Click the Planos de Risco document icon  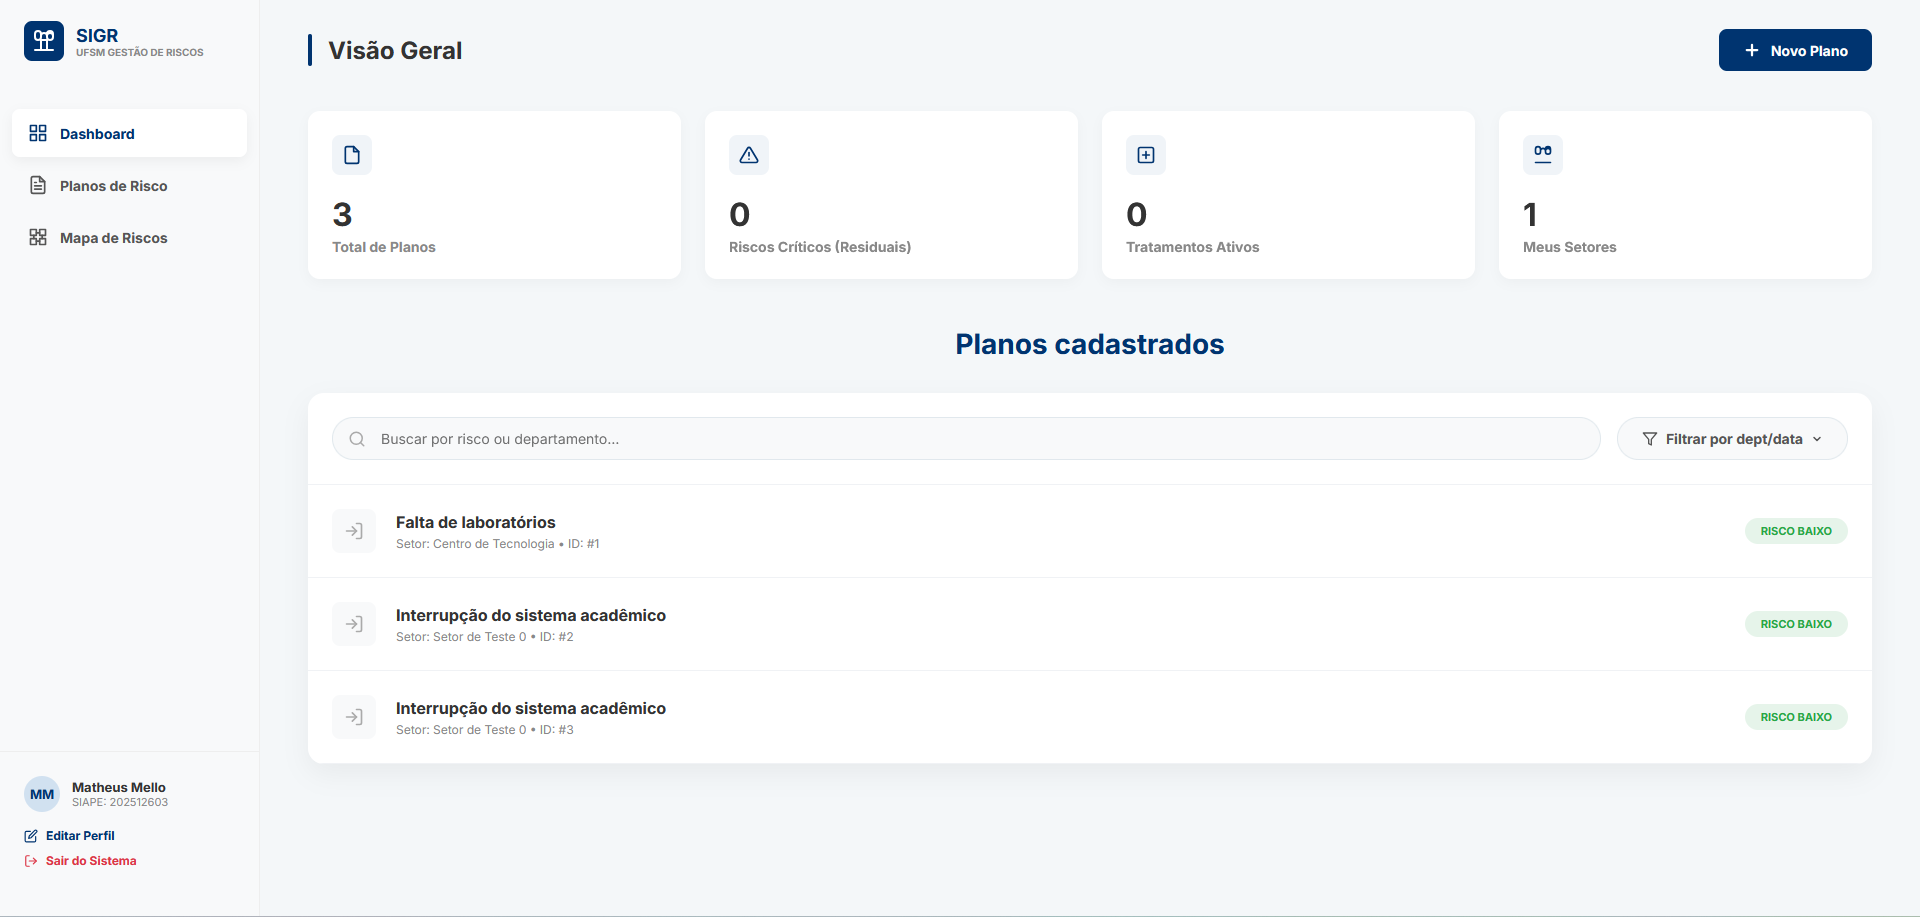[38, 185]
